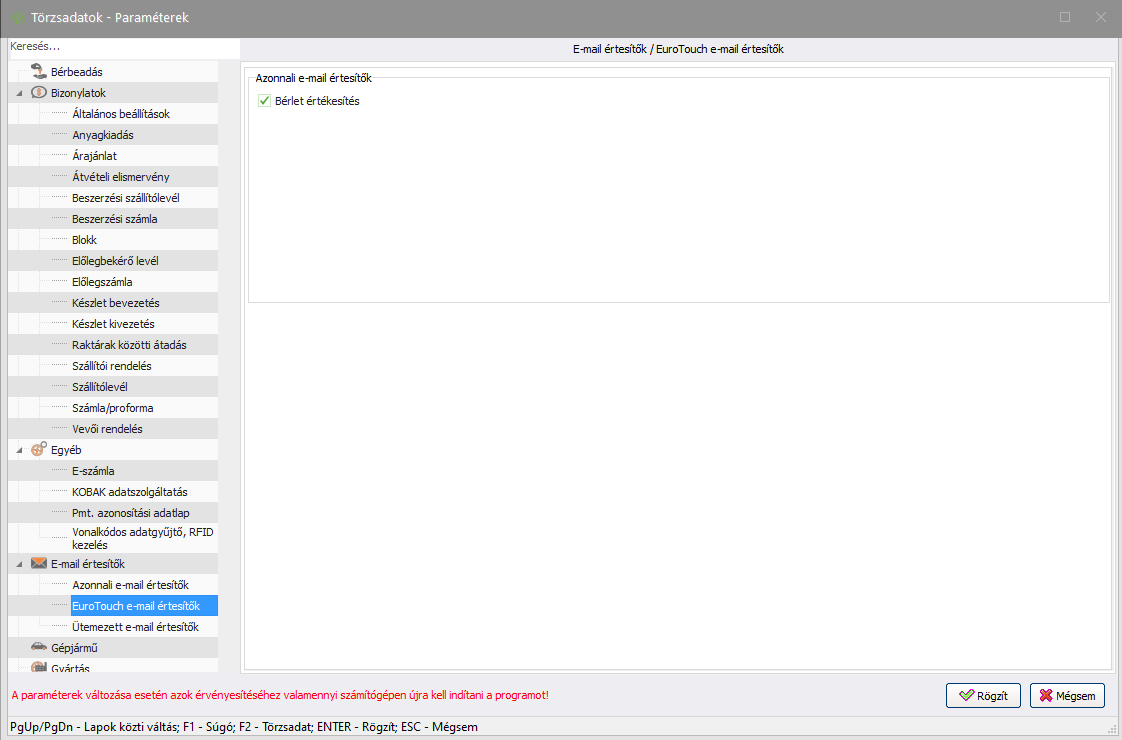Click the Bizonylatok coin icon
Image resolution: width=1122 pixels, height=740 pixels.
(38, 93)
